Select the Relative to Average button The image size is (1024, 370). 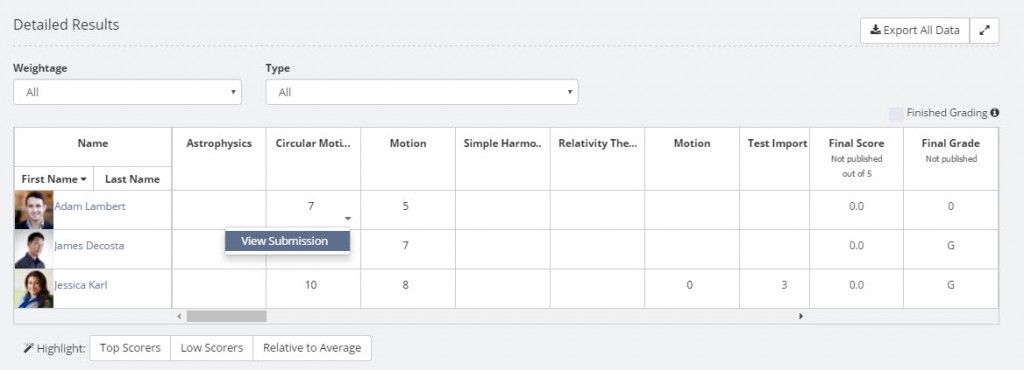[x=312, y=348]
